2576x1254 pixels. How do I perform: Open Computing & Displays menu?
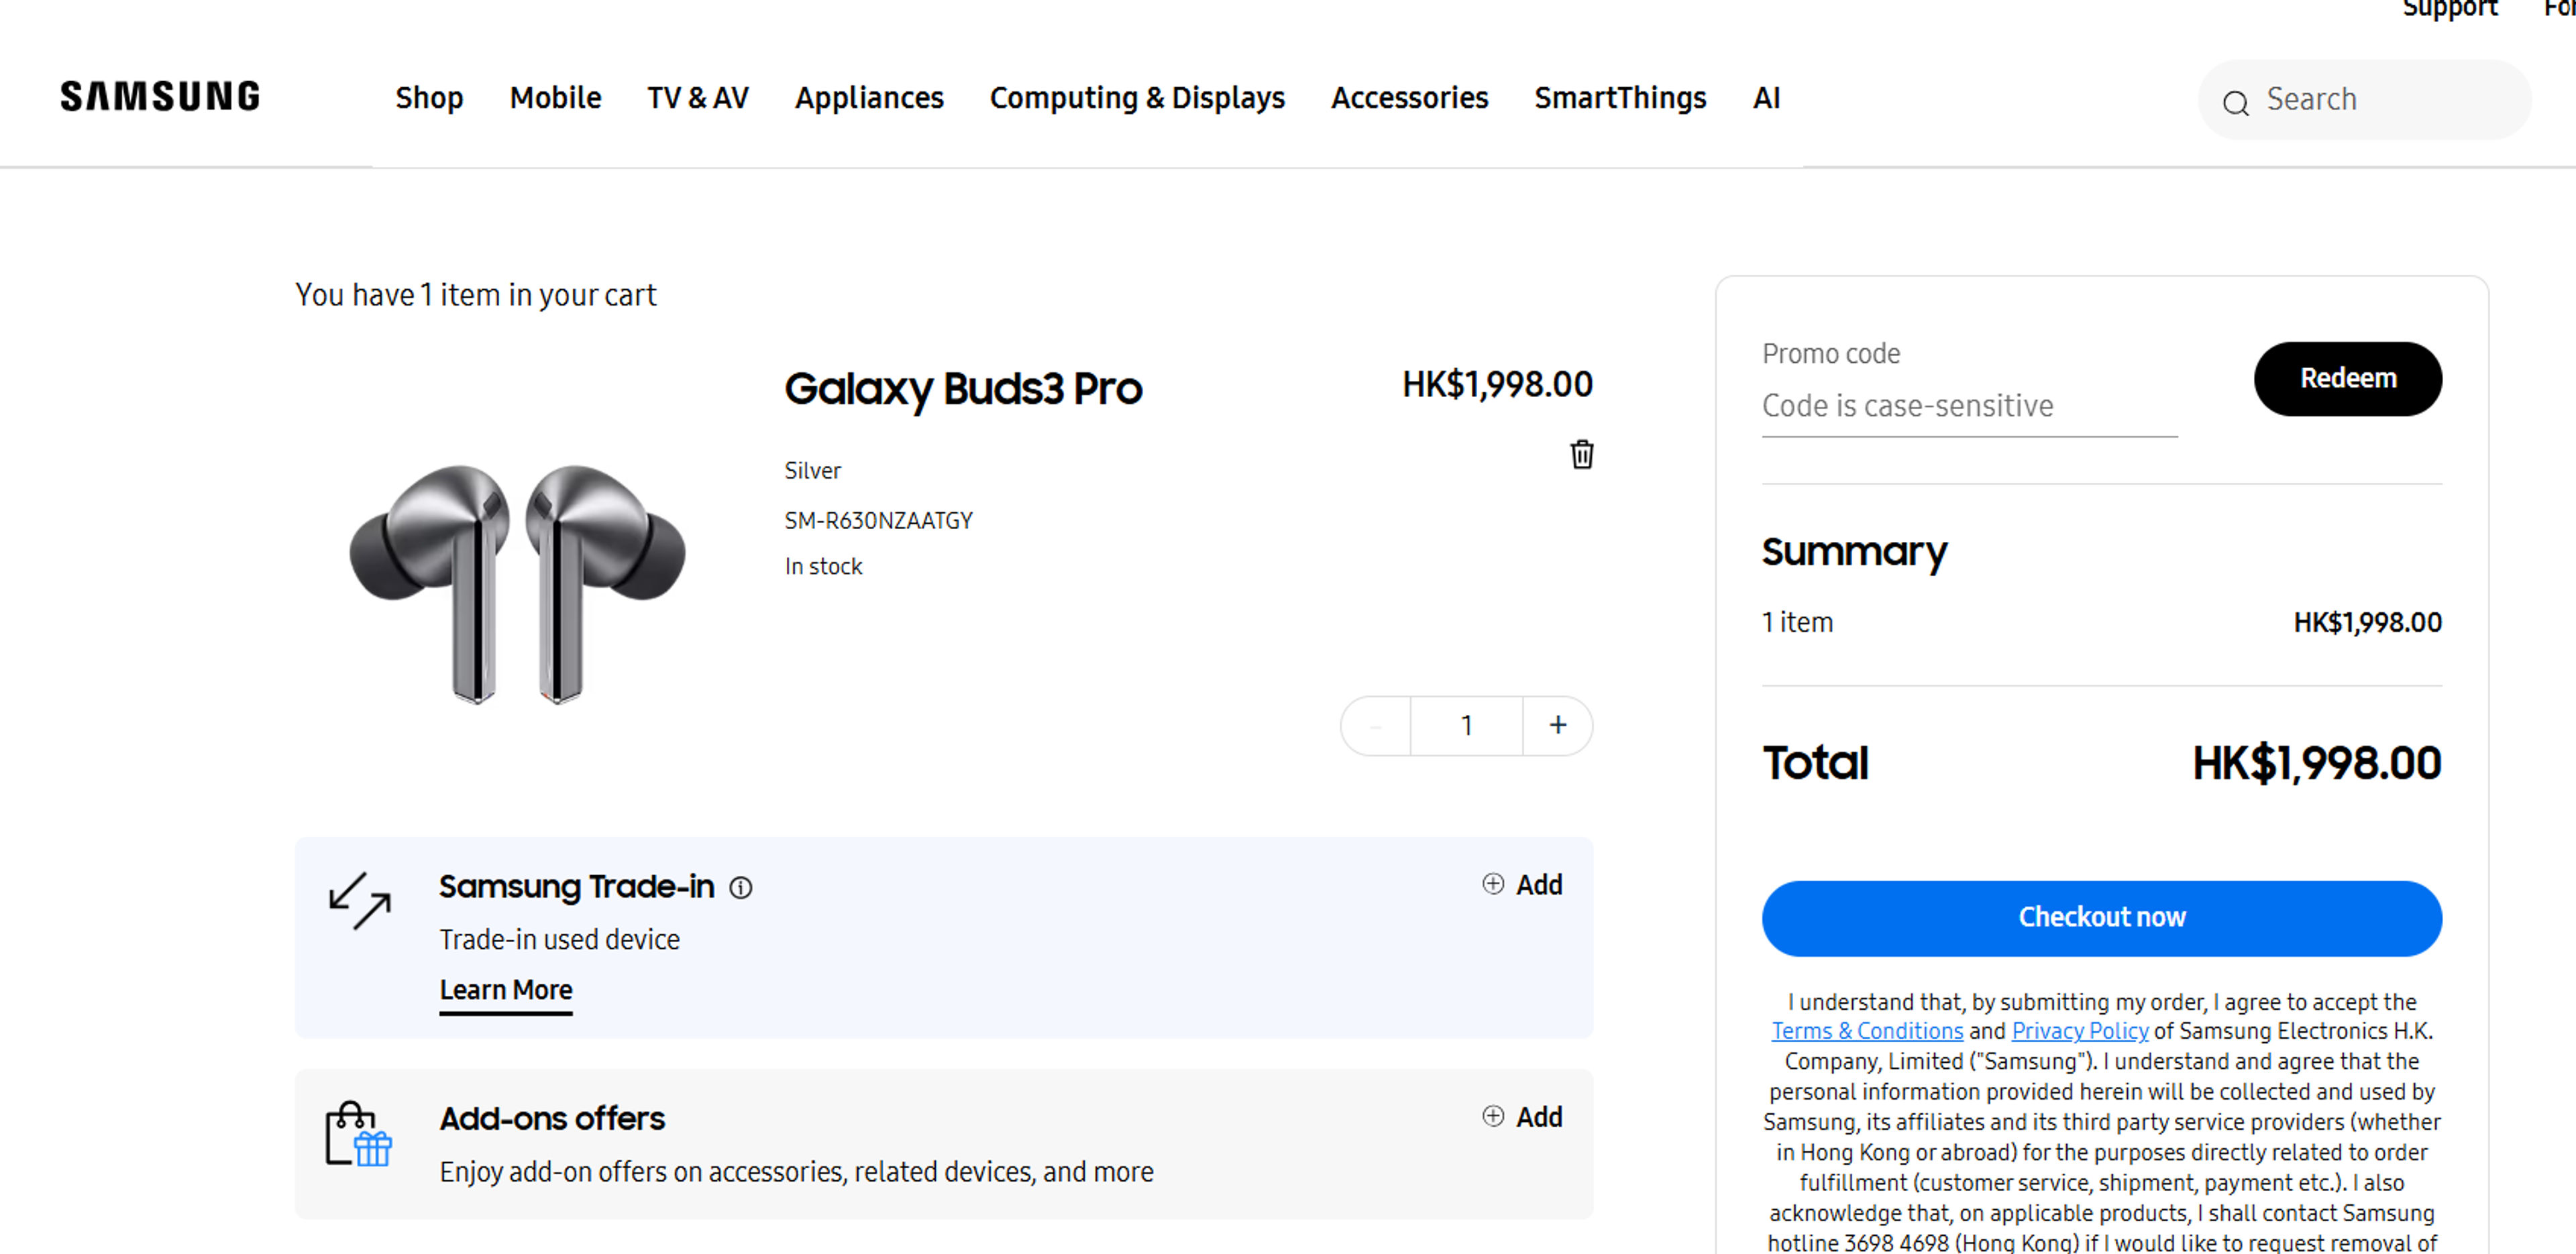point(1137,98)
